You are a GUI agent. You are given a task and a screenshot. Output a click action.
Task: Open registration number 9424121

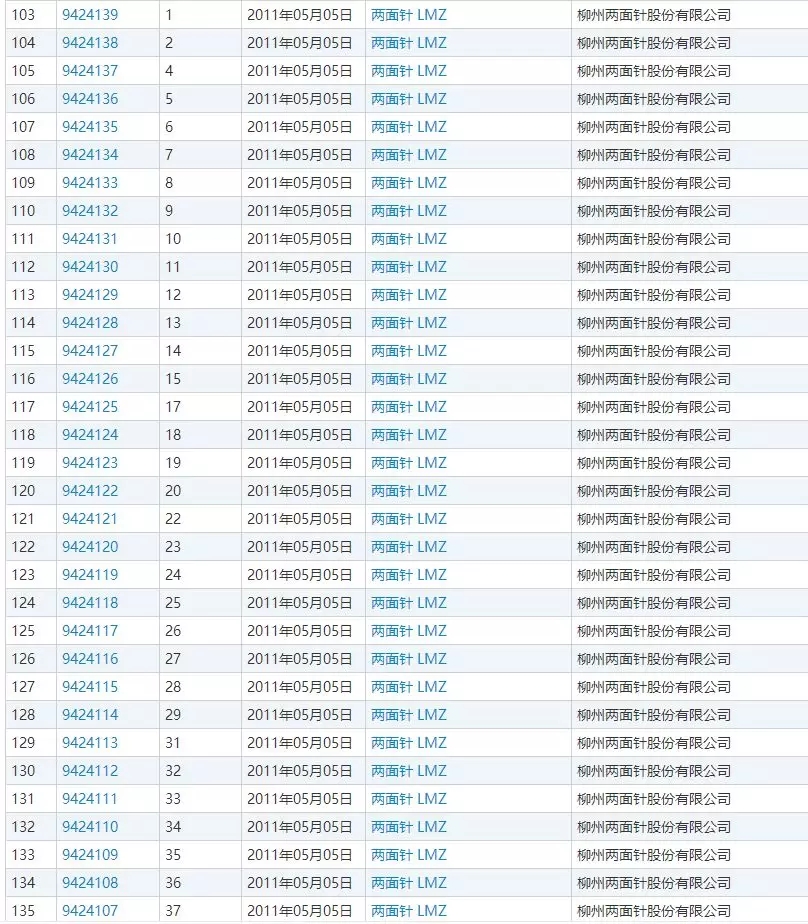click(90, 519)
